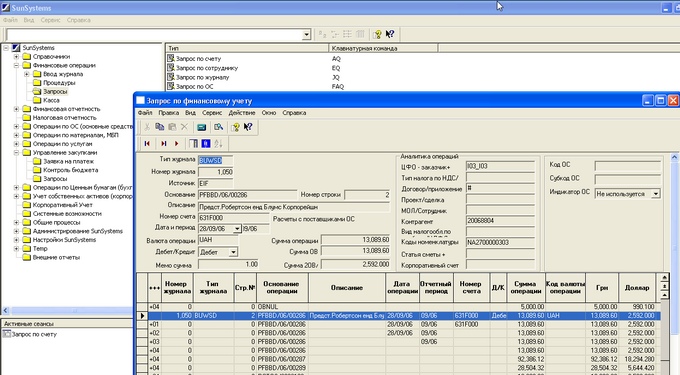Click the Сумма операции grid column header

tap(525, 287)
